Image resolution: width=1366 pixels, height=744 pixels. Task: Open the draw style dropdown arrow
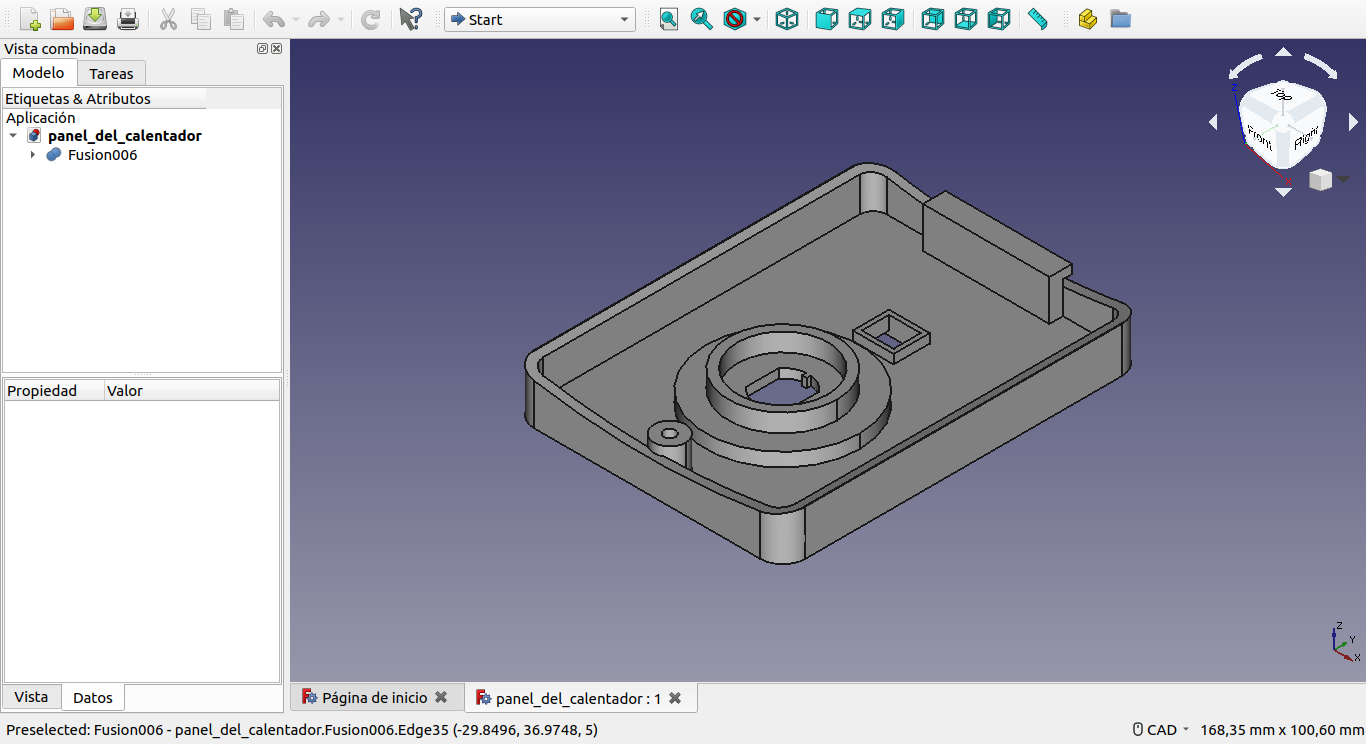coord(757,19)
